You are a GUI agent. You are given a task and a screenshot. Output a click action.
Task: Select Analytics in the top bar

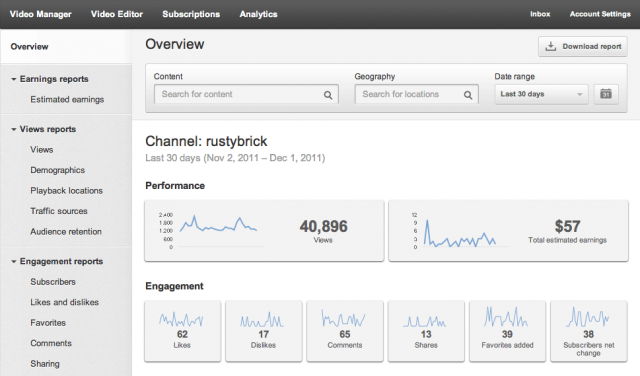258,14
